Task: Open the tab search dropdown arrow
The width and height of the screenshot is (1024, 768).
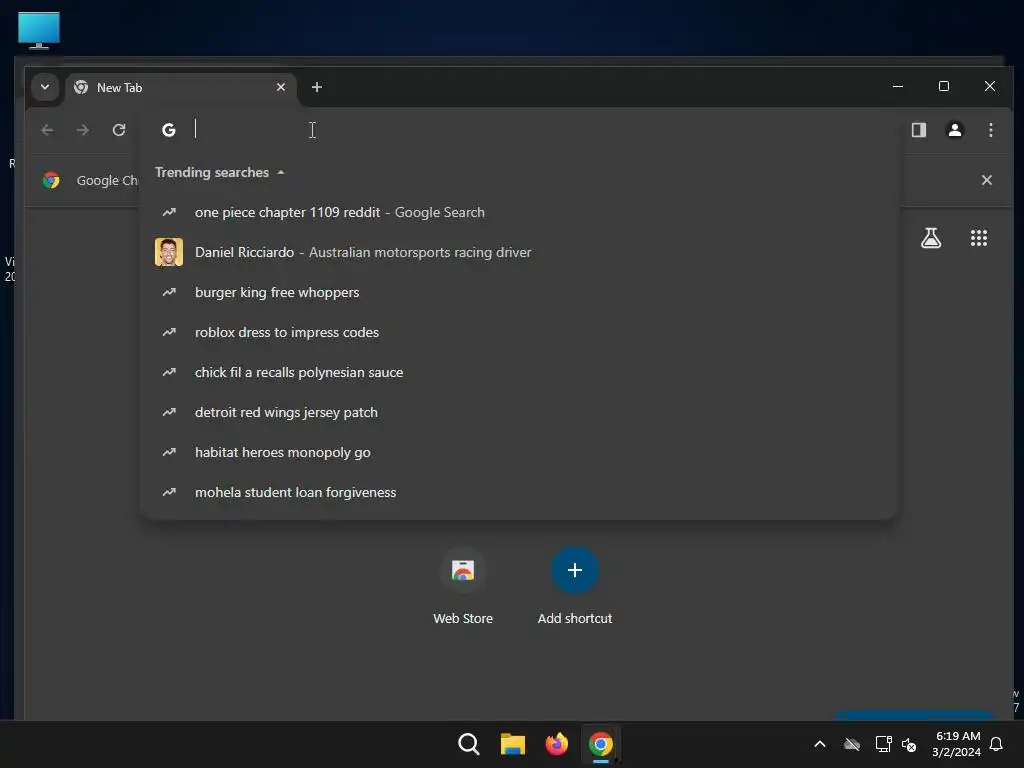Action: click(x=45, y=87)
